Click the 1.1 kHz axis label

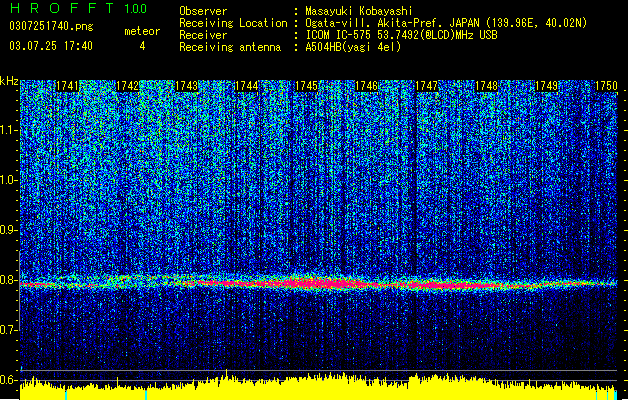coord(9,130)
